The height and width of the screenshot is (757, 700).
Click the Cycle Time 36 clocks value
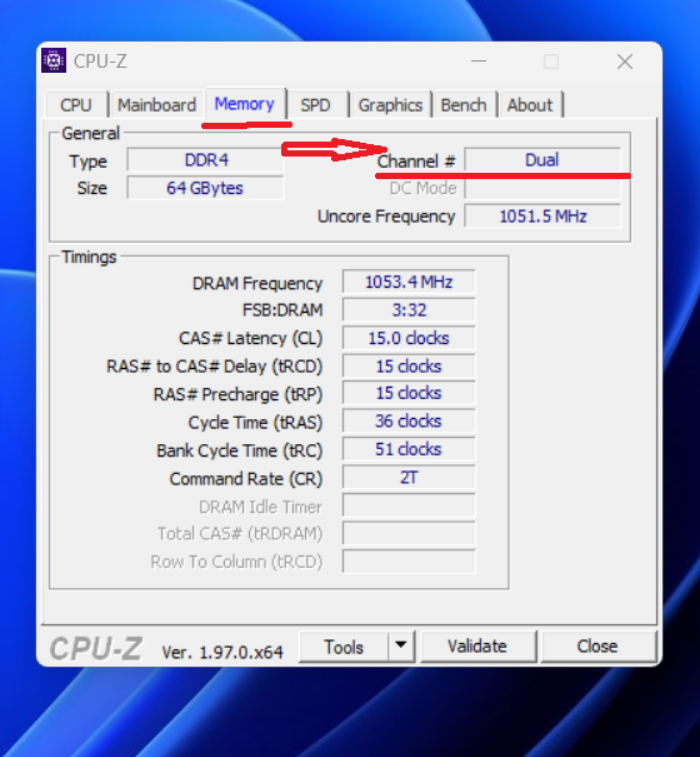(409, 421)
